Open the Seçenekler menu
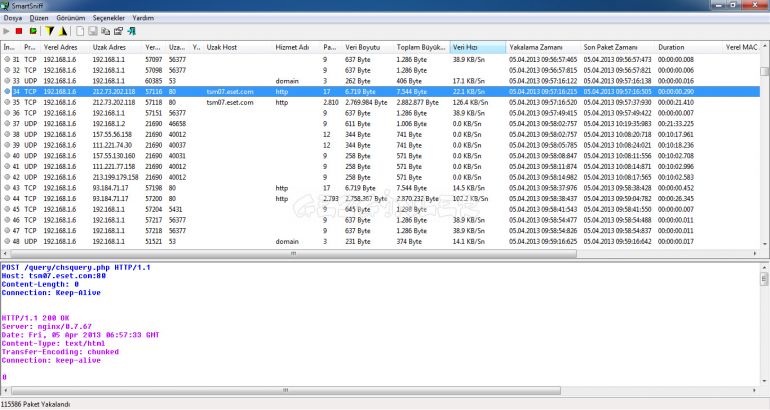This screenshot has width=770, height=410. [x=109, y=18]
